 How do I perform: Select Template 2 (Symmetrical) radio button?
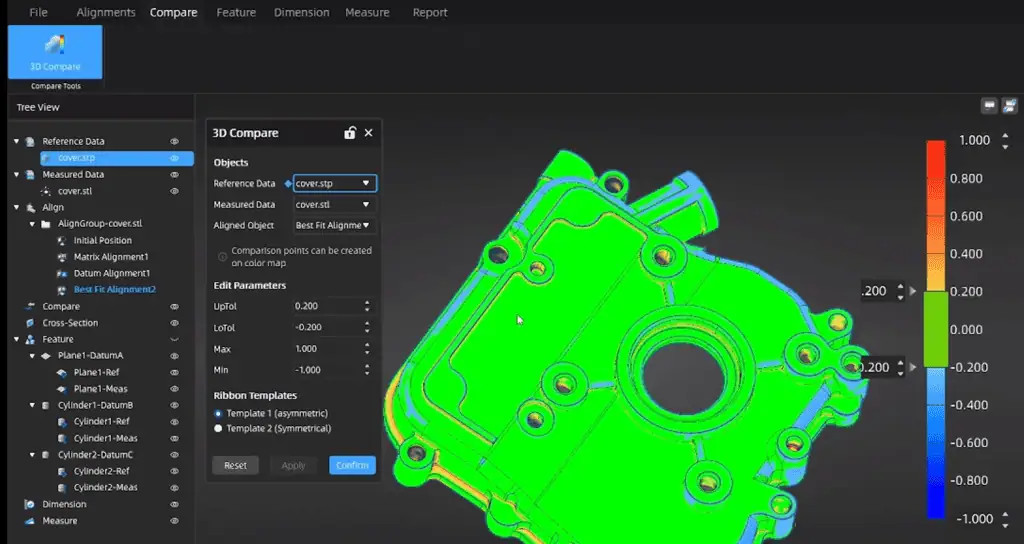click(219, 428)
